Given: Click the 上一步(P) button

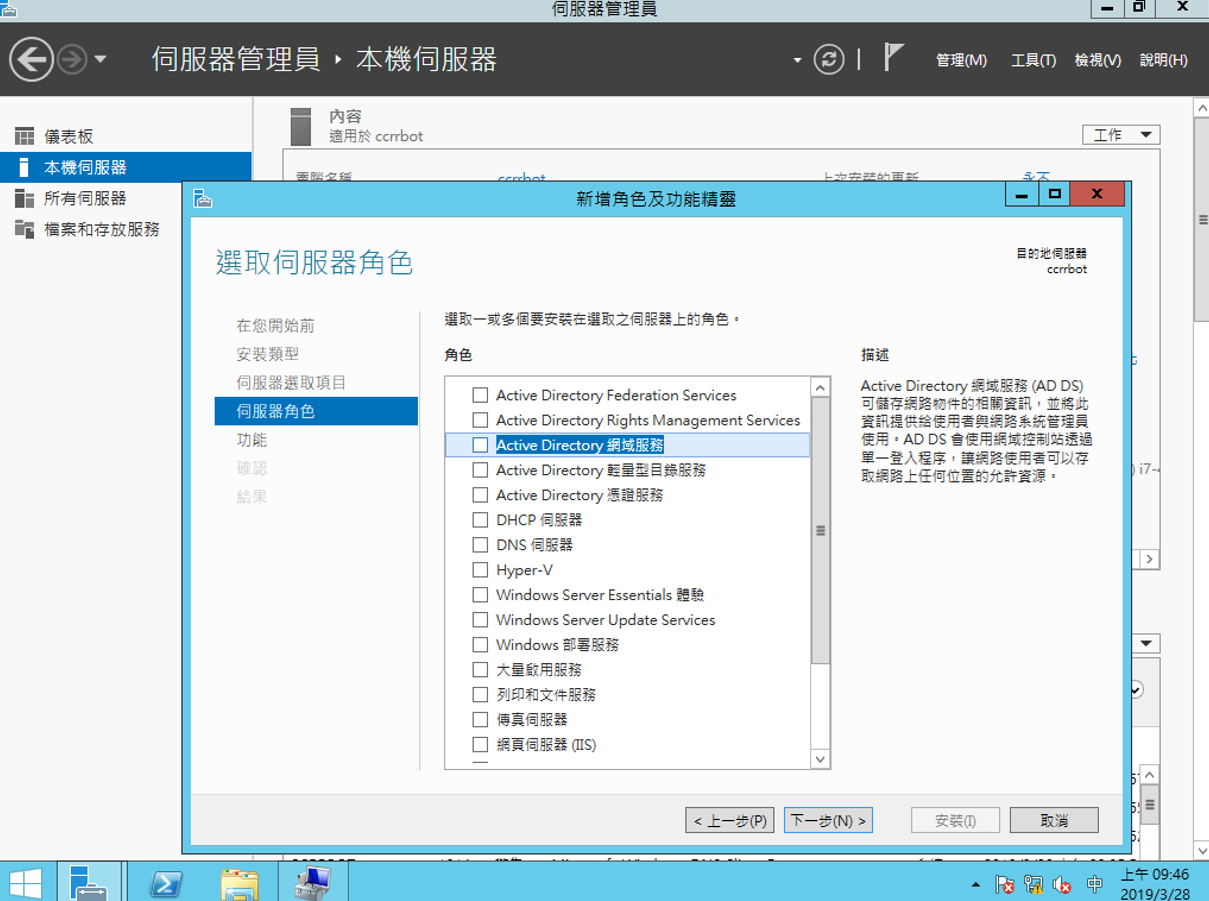Looking at the screenshot, I should tap(729, 821).
